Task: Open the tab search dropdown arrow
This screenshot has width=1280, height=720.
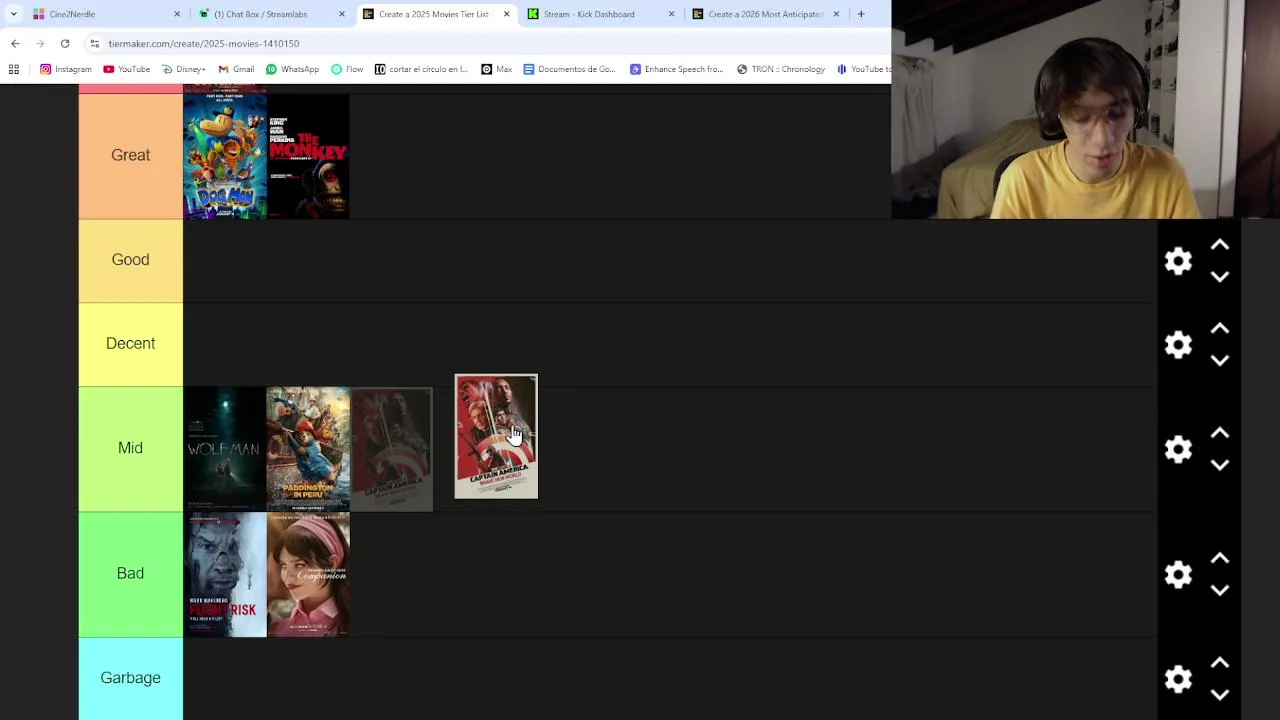Action: 14,14
